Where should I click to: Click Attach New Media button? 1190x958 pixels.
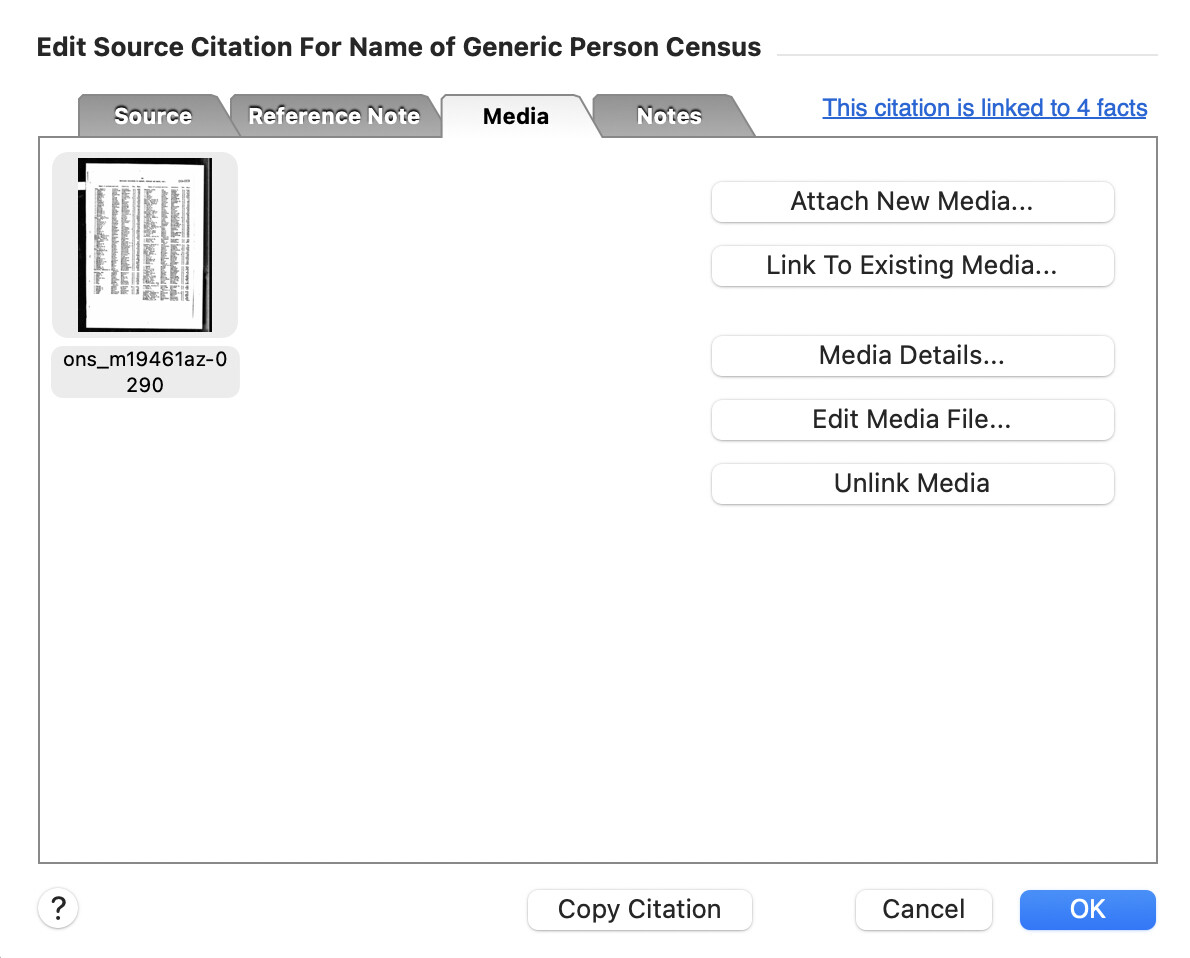[912, 201]
